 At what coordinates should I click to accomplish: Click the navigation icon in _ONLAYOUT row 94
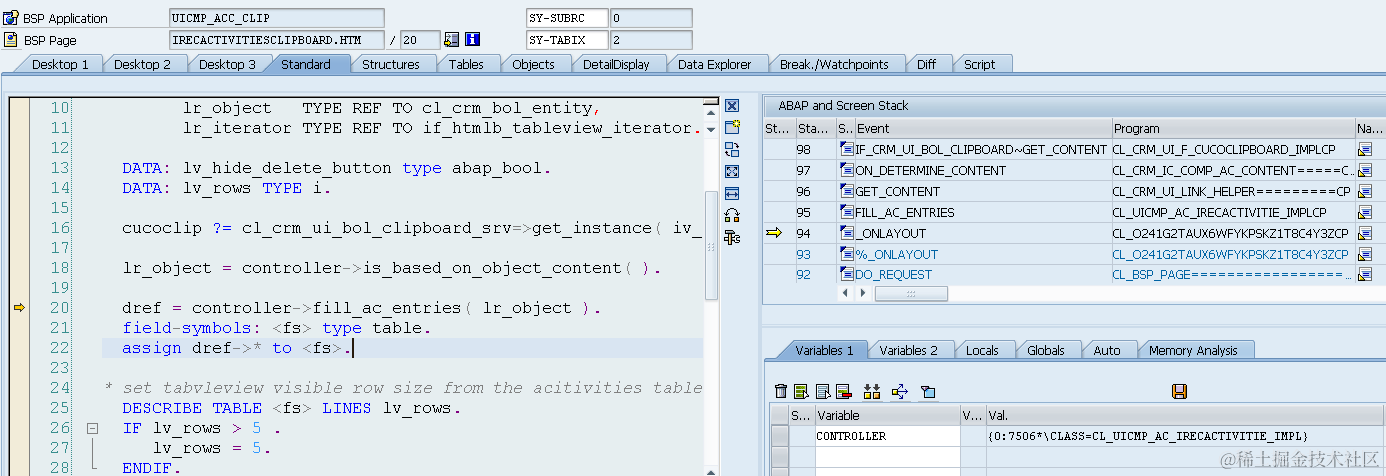(1364, 233)
